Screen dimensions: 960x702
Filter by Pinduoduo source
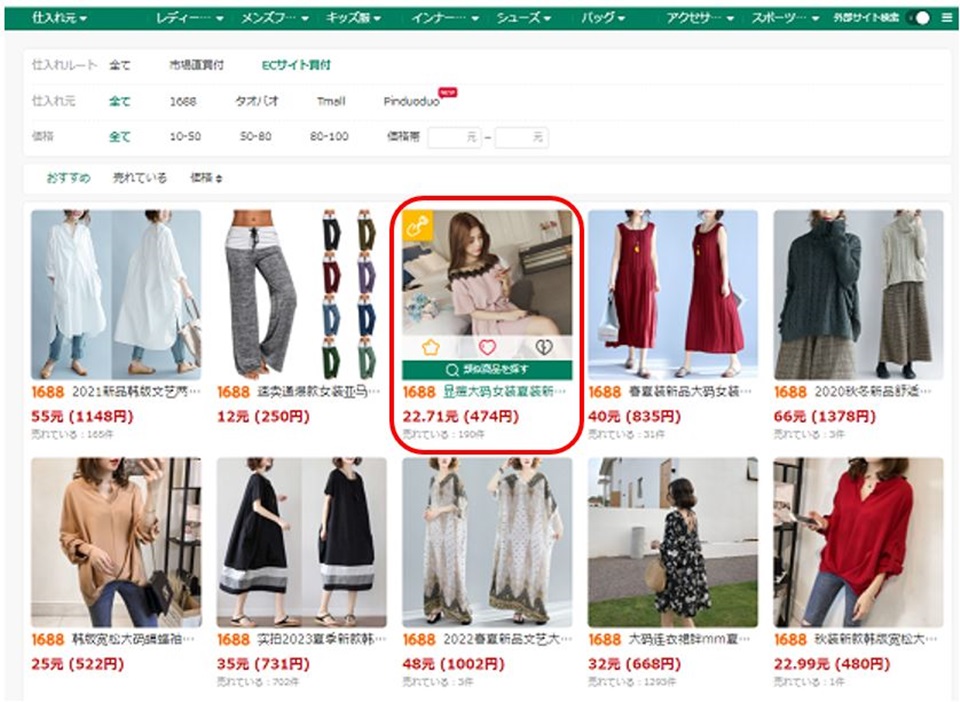point(411,102)
